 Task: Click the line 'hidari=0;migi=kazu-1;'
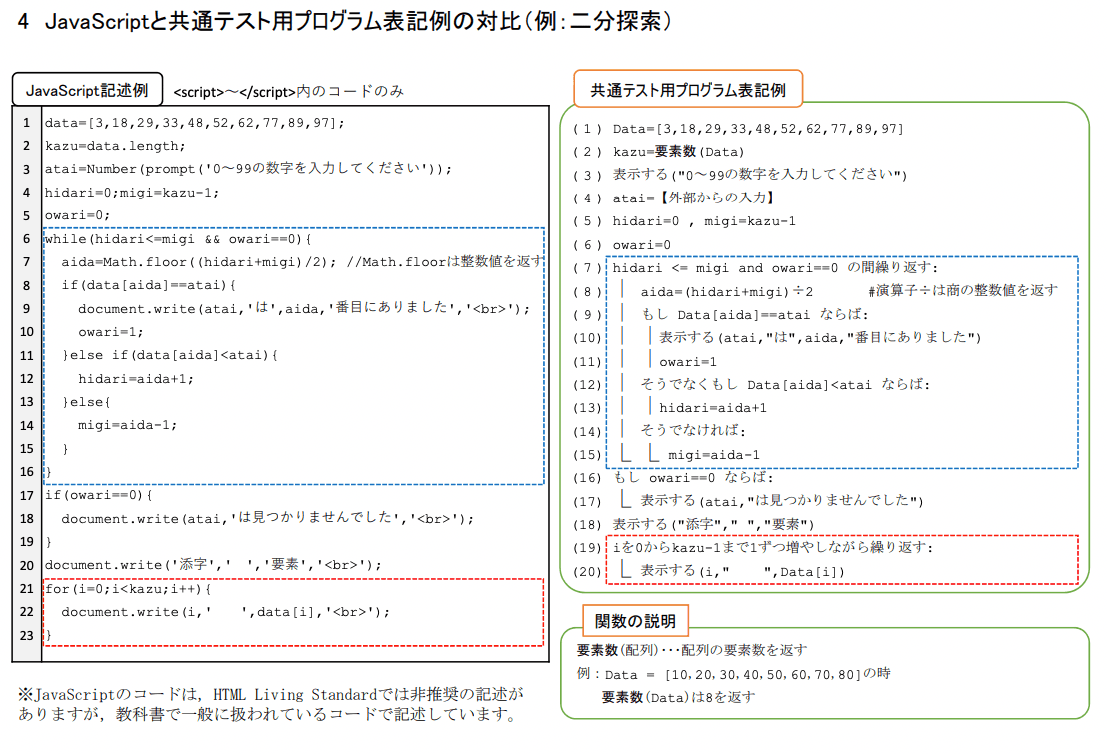(132, 193)
